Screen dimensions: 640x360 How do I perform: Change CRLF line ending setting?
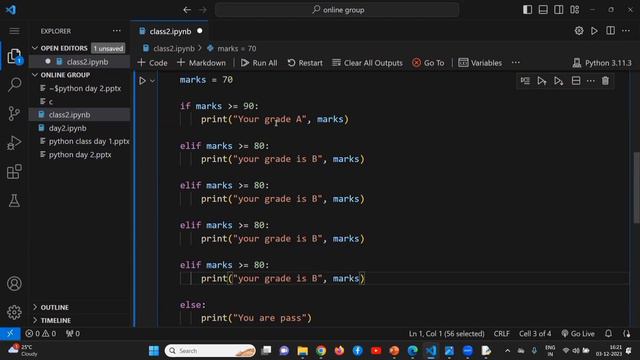502,334
